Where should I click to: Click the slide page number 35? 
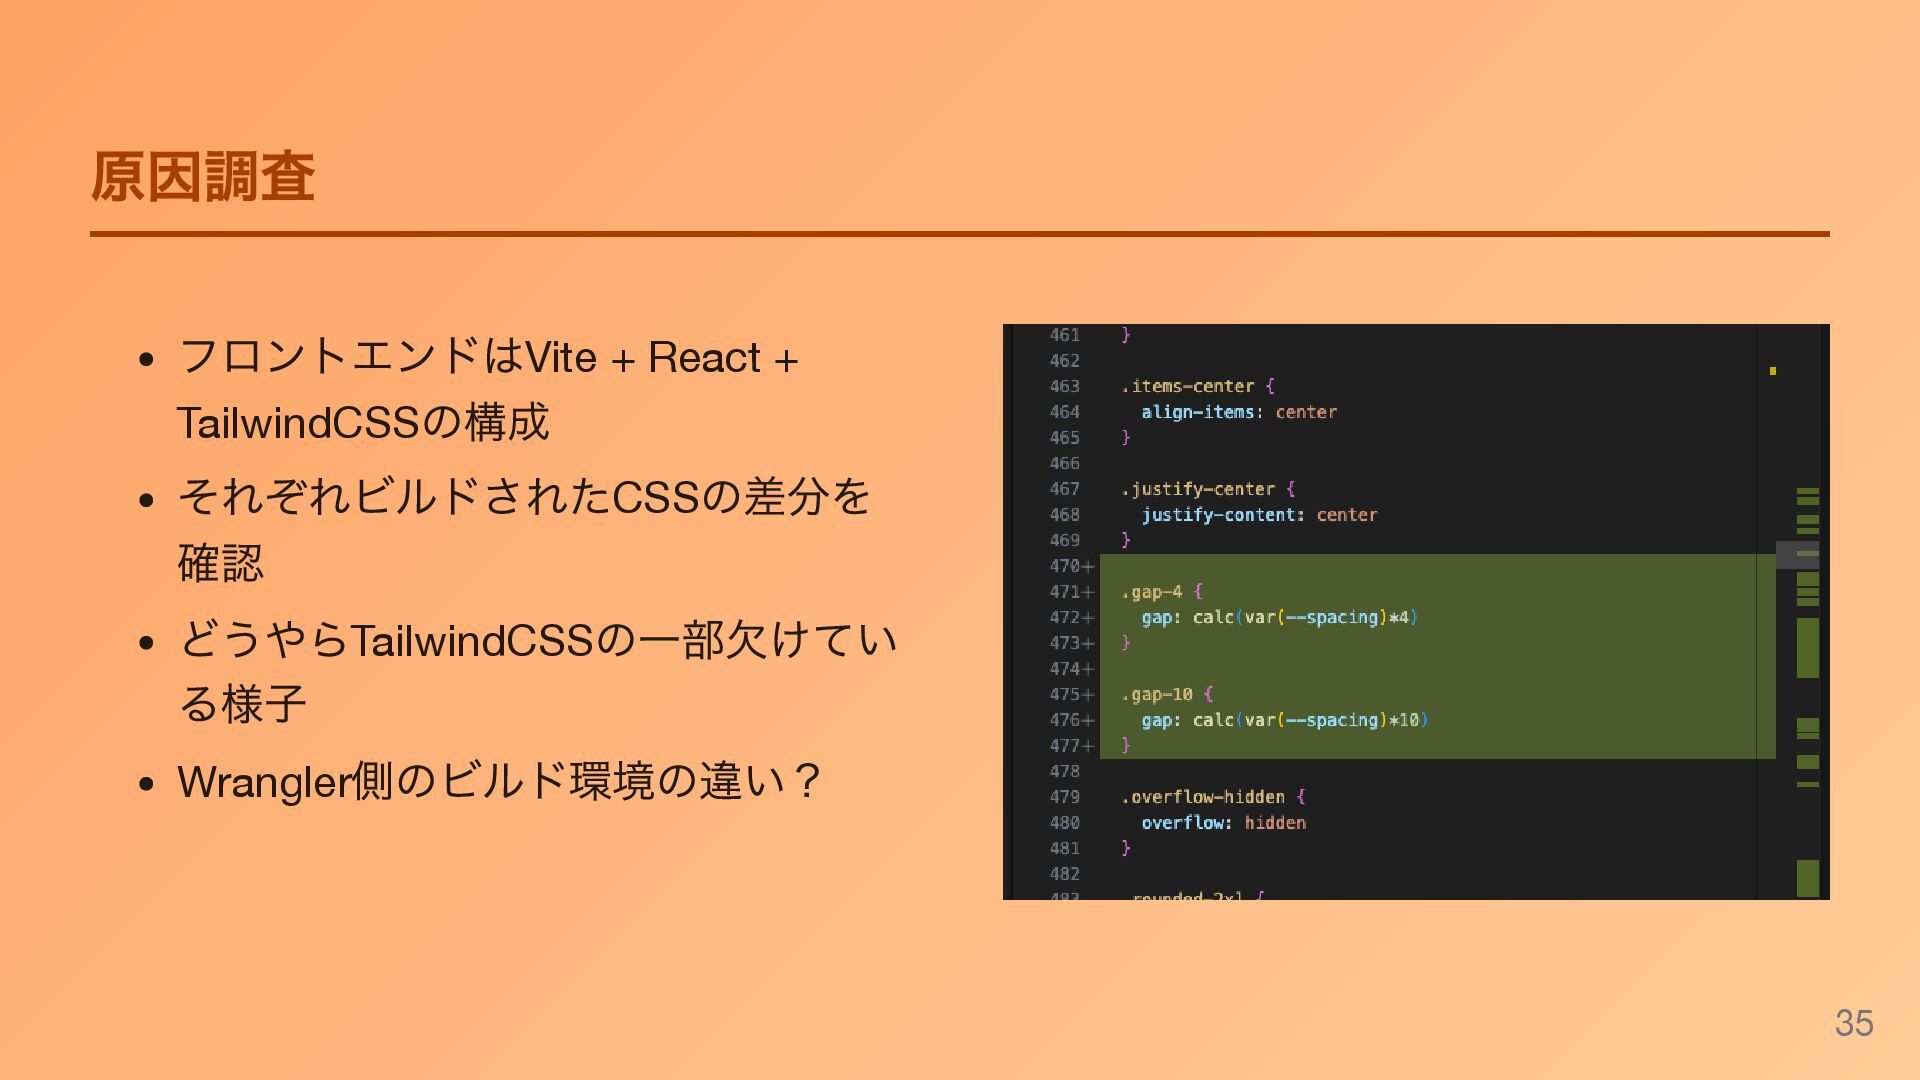point(1853,1023)
